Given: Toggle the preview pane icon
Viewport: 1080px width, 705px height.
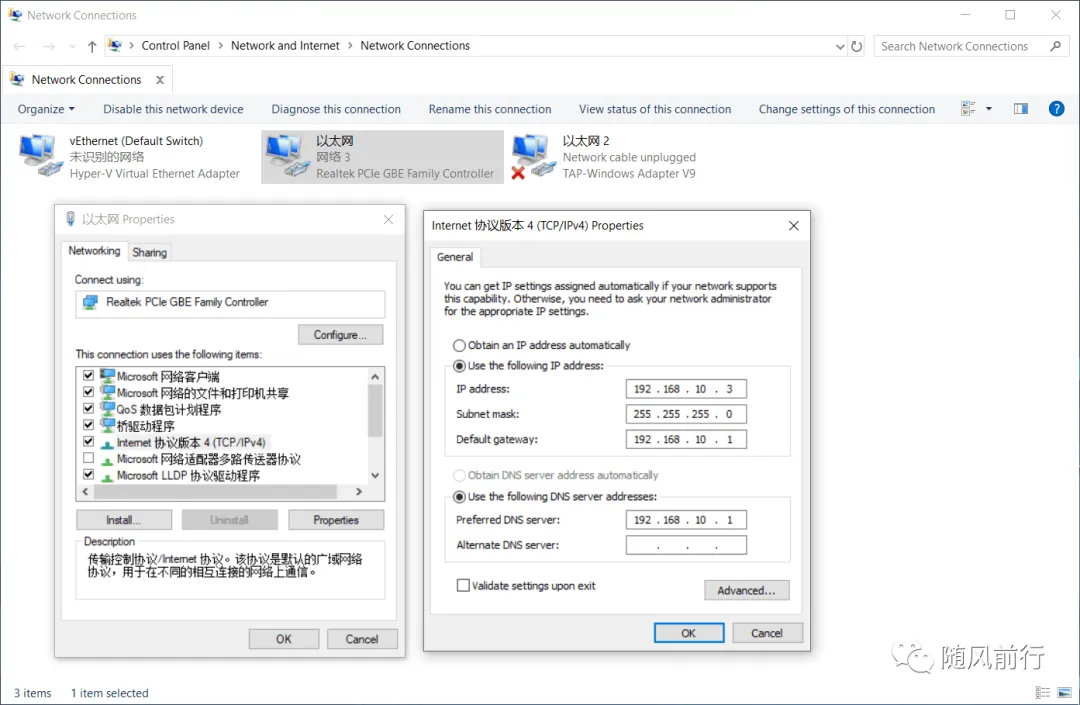Looking at the screenshot, I should [1020, 109].
